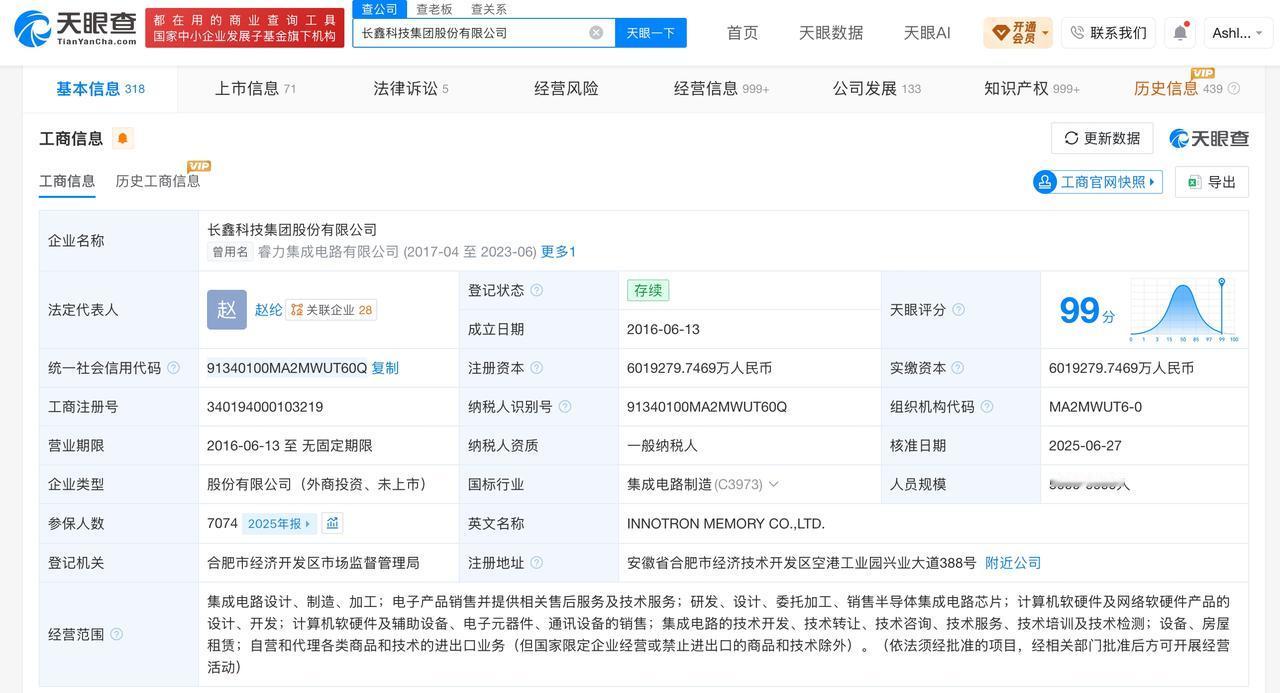
Task: Click help icon next to 登记状态
Action: click(537, 290)
